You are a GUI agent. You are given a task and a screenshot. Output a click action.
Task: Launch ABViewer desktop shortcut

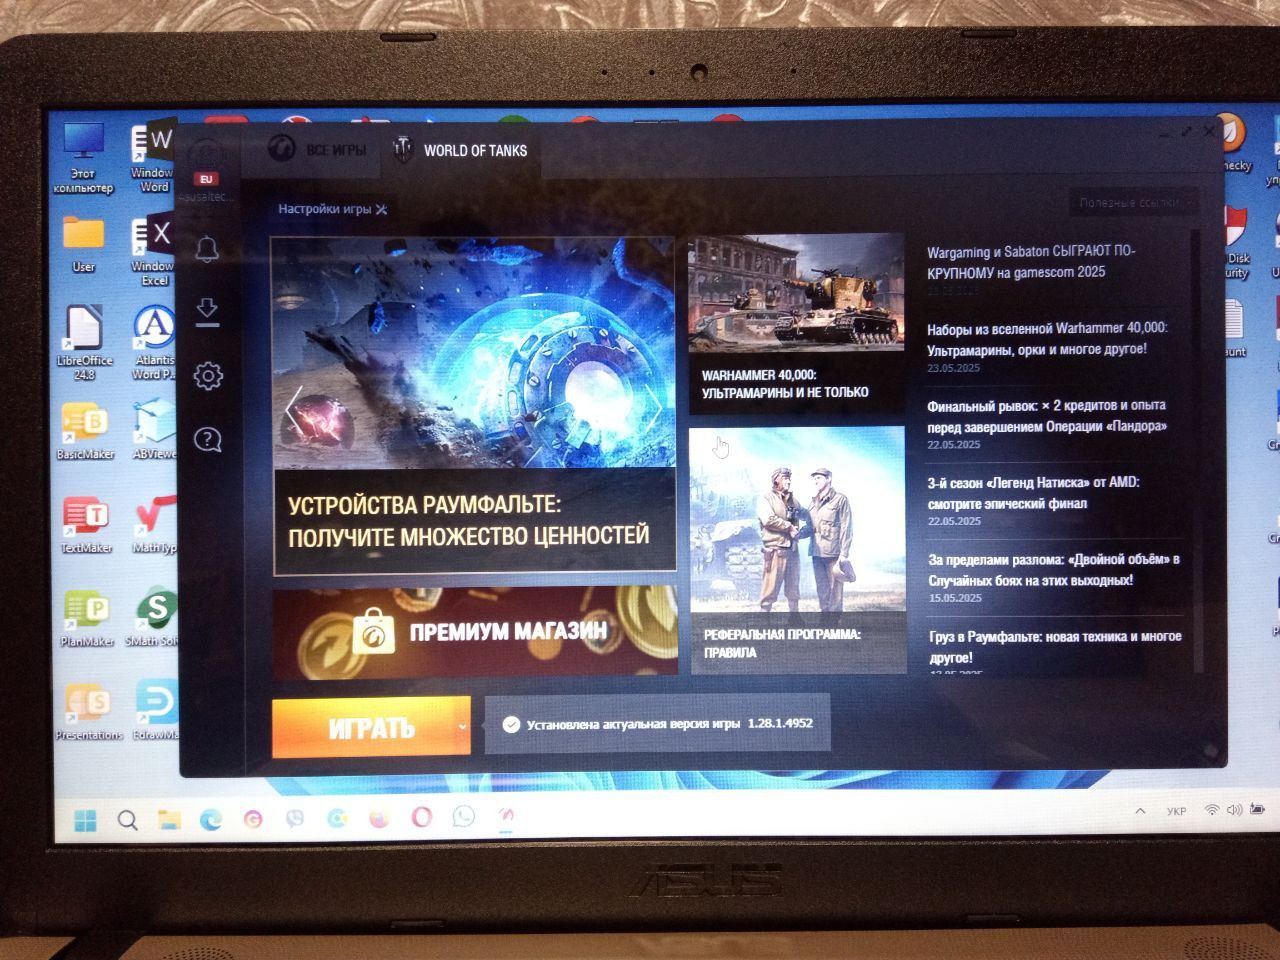(x=155, y=431)
